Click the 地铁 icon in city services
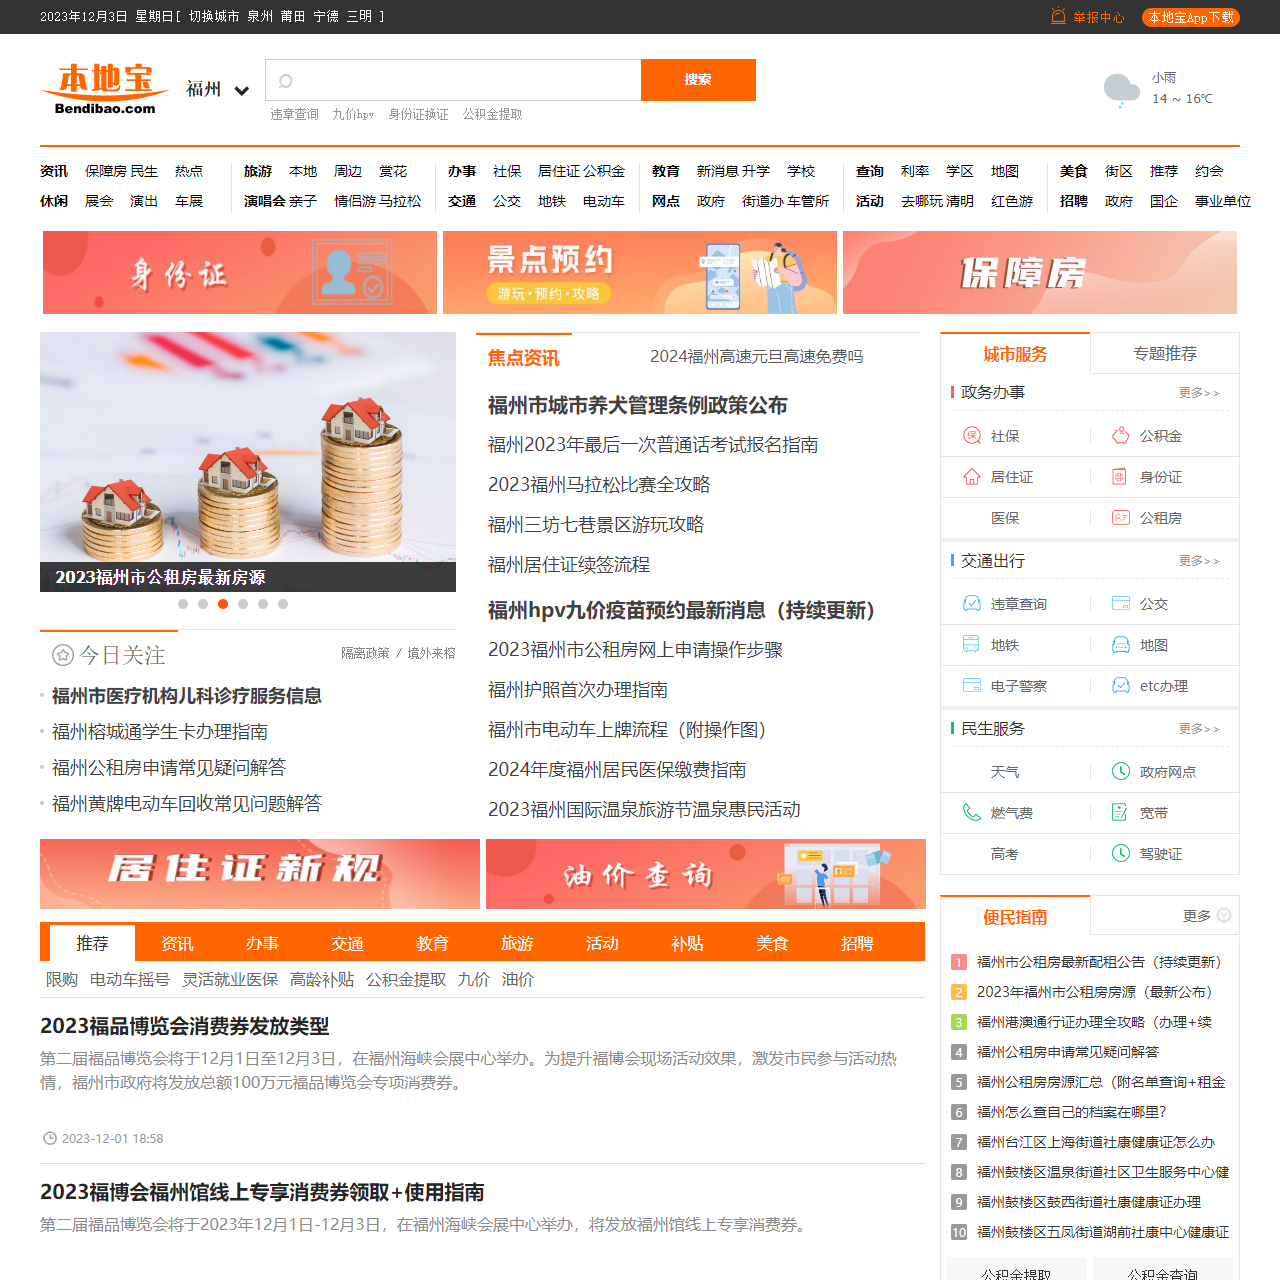Image resolution: width=1280 pixels, height=1280 pixels. (x=971, y=645)
